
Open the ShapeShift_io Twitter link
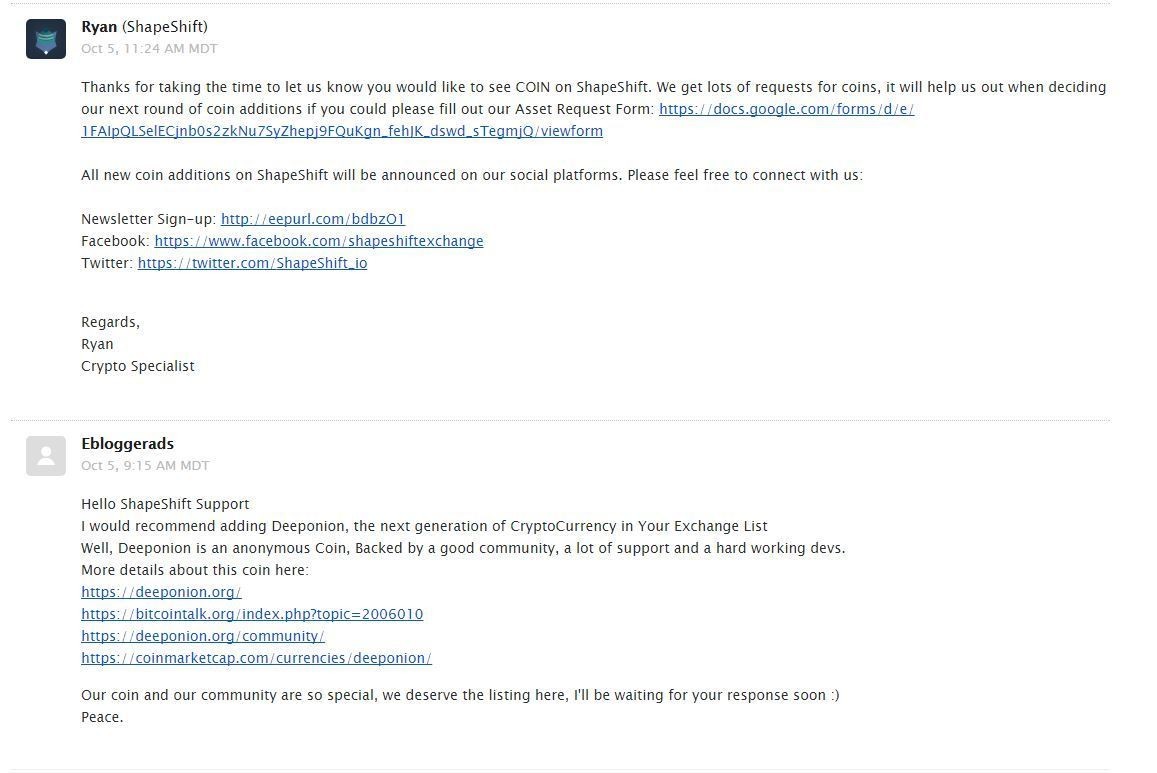pyautogui.click(x=252, y=263)
